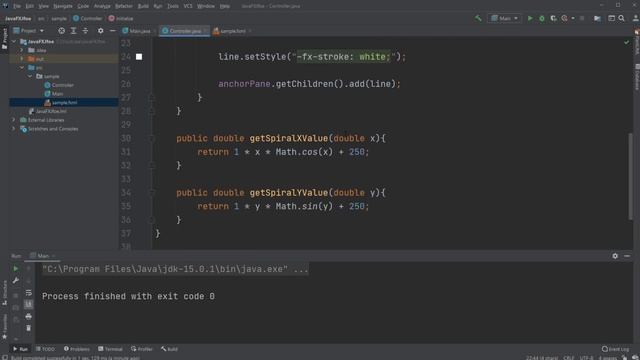Fold getSpiralXValue method at line 30 gutter

pyautogui.click(x=151, y=138)
